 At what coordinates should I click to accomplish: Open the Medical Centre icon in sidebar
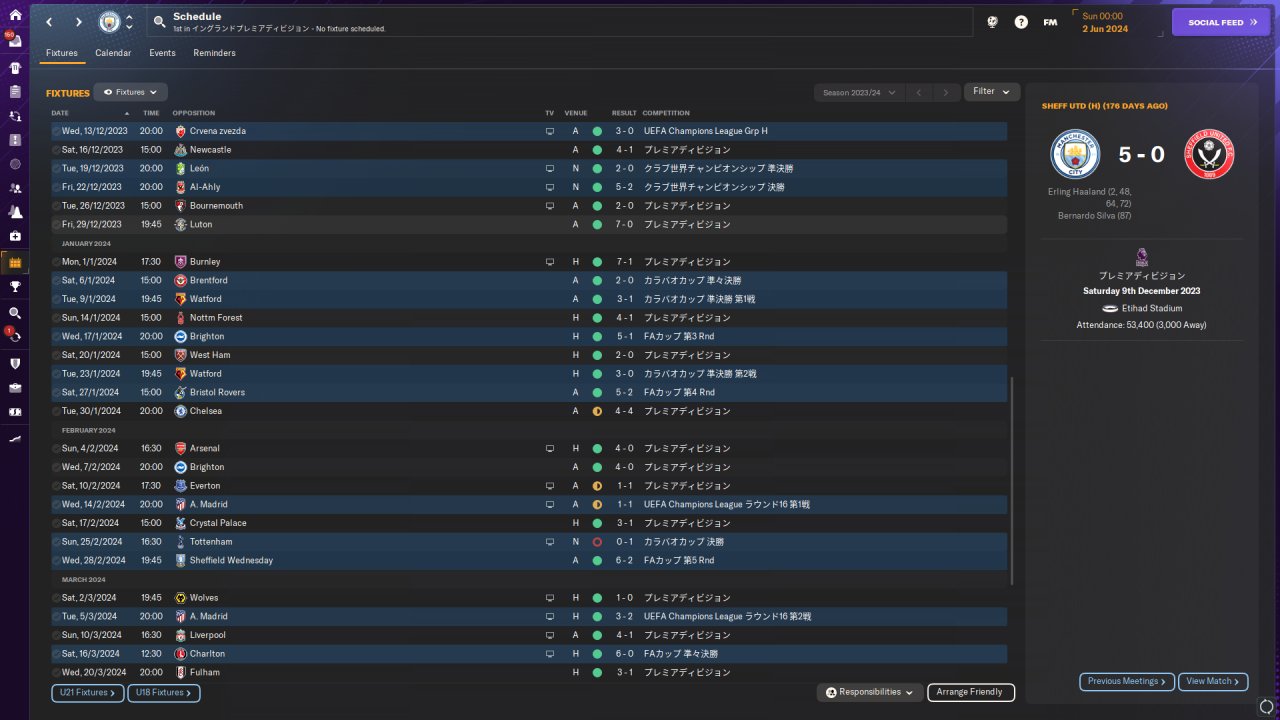coord(14,236)
